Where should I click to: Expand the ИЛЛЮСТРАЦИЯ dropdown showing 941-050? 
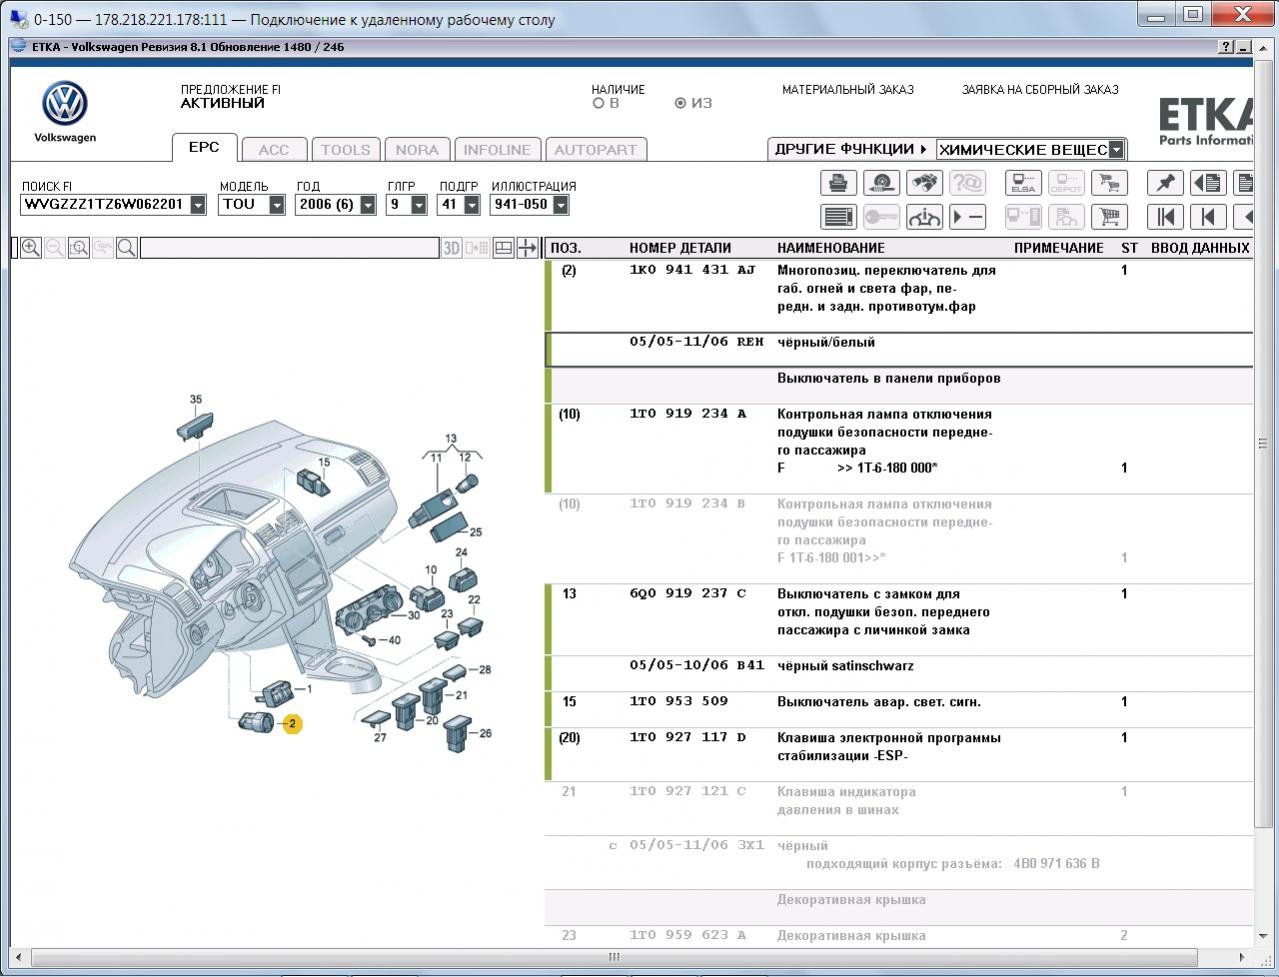click(560, 205)
